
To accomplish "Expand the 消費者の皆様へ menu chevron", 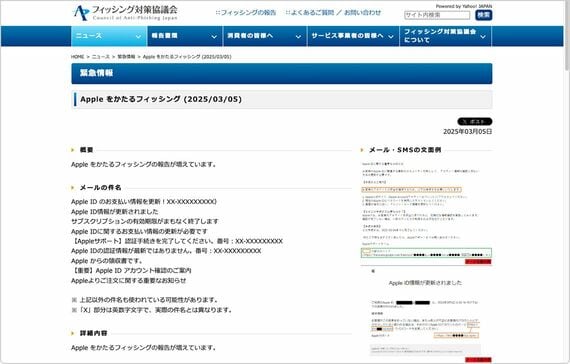I will coord(298,37).
